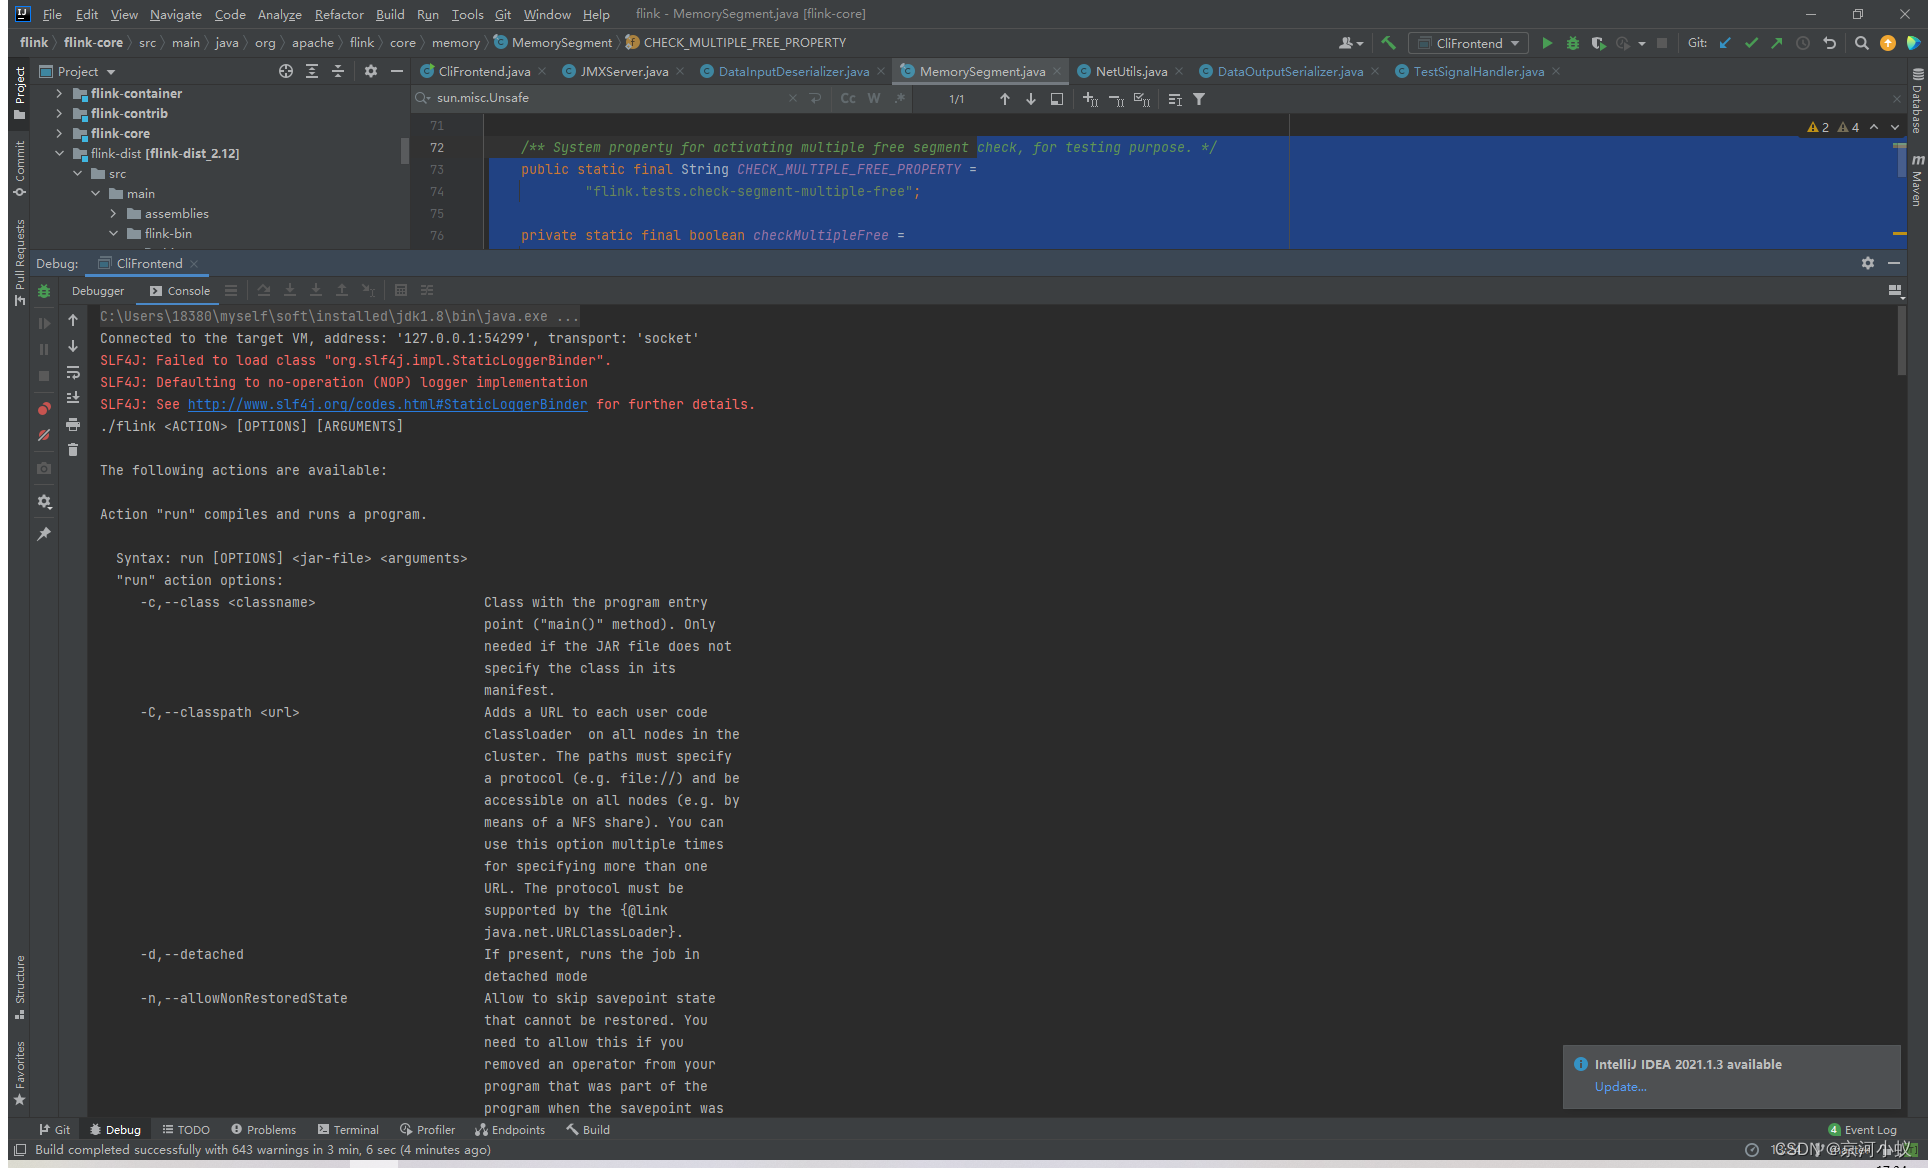This screenshot has width=1928, height=1168.
Task: Open debug settings gear in left strip
Action: pyautogui.click(x=44, y=501)
